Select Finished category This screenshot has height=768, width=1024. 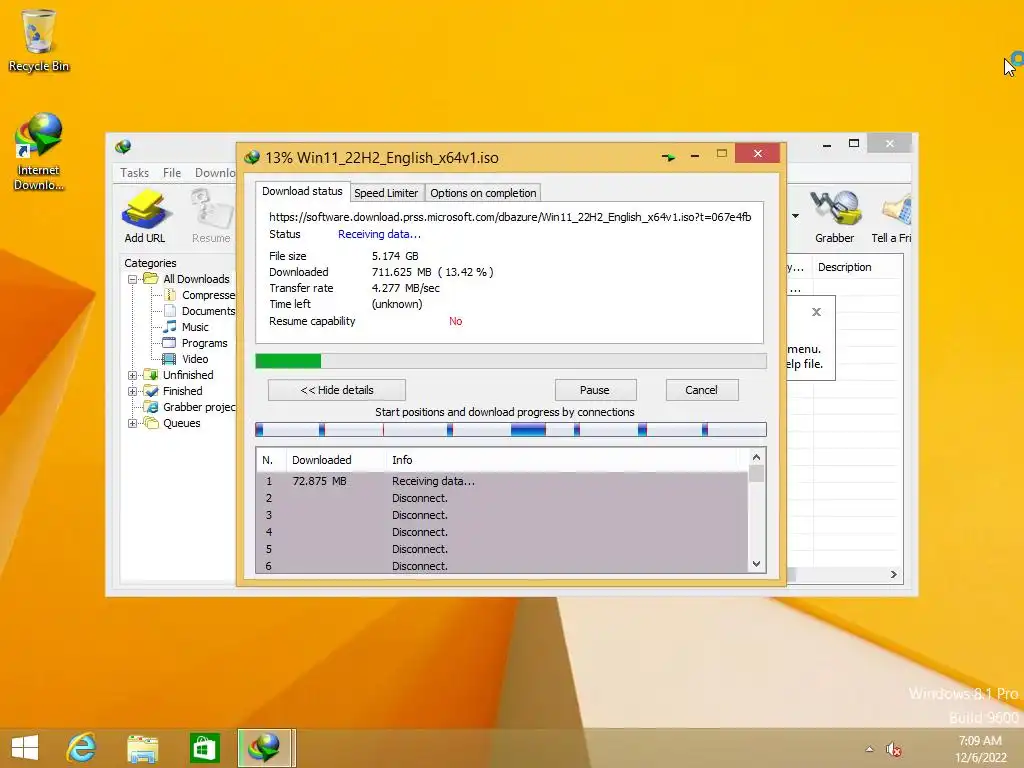click(182, 391)
